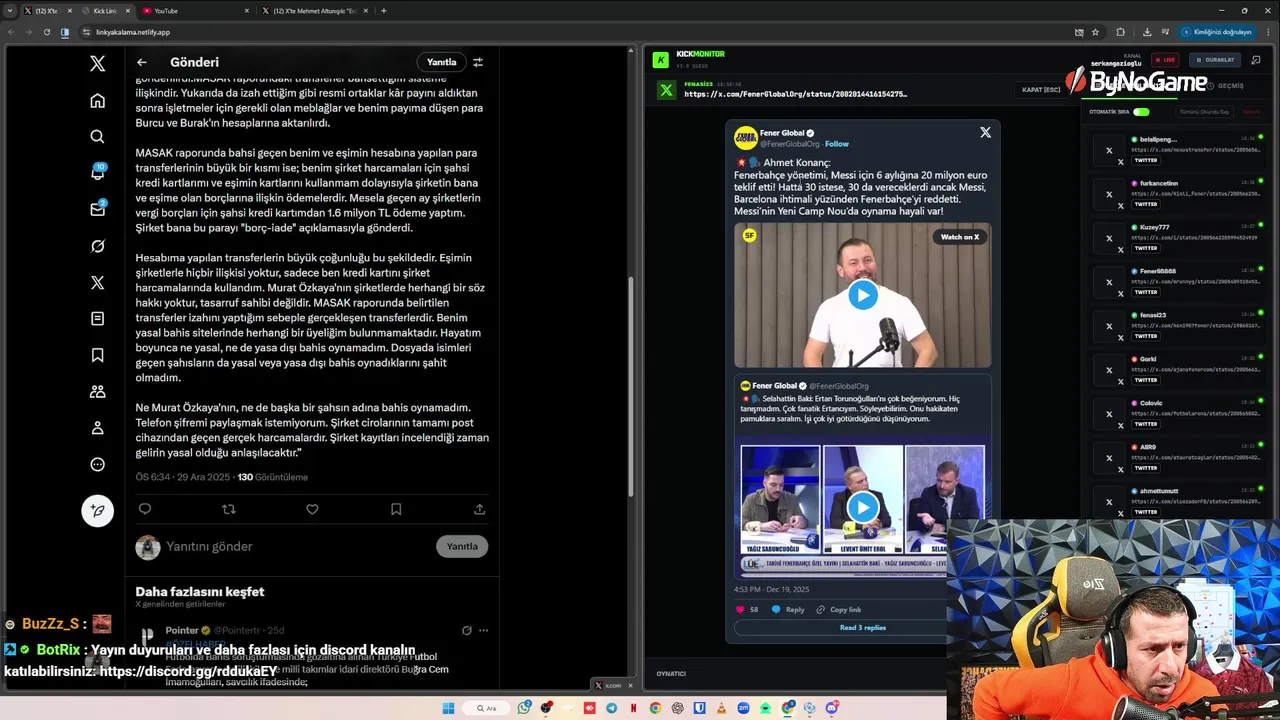1280x720 pixels.
Task: Click the top Yanıtla button
Action: pos(441,62)
